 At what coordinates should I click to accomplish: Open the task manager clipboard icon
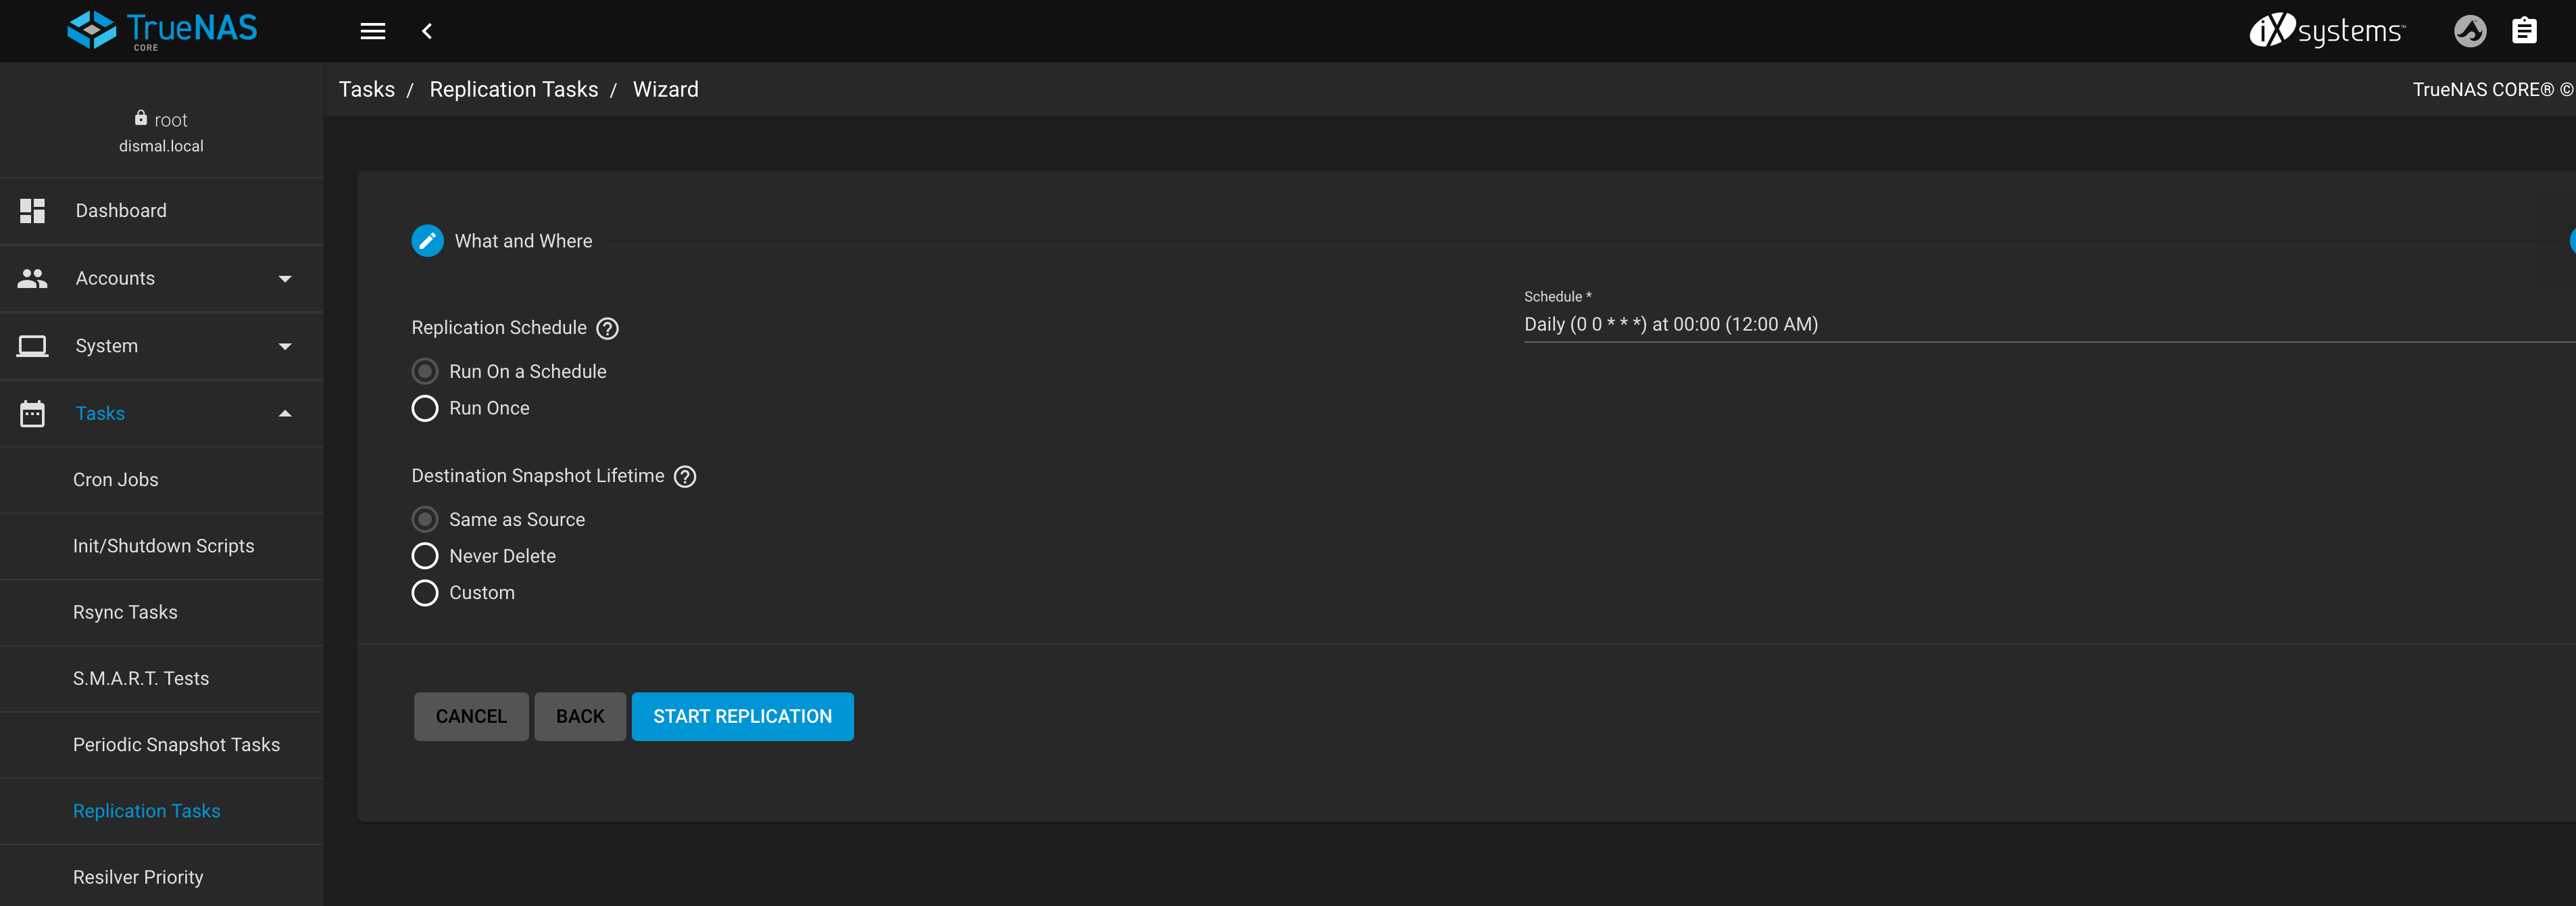click(x=2525, y=31)
